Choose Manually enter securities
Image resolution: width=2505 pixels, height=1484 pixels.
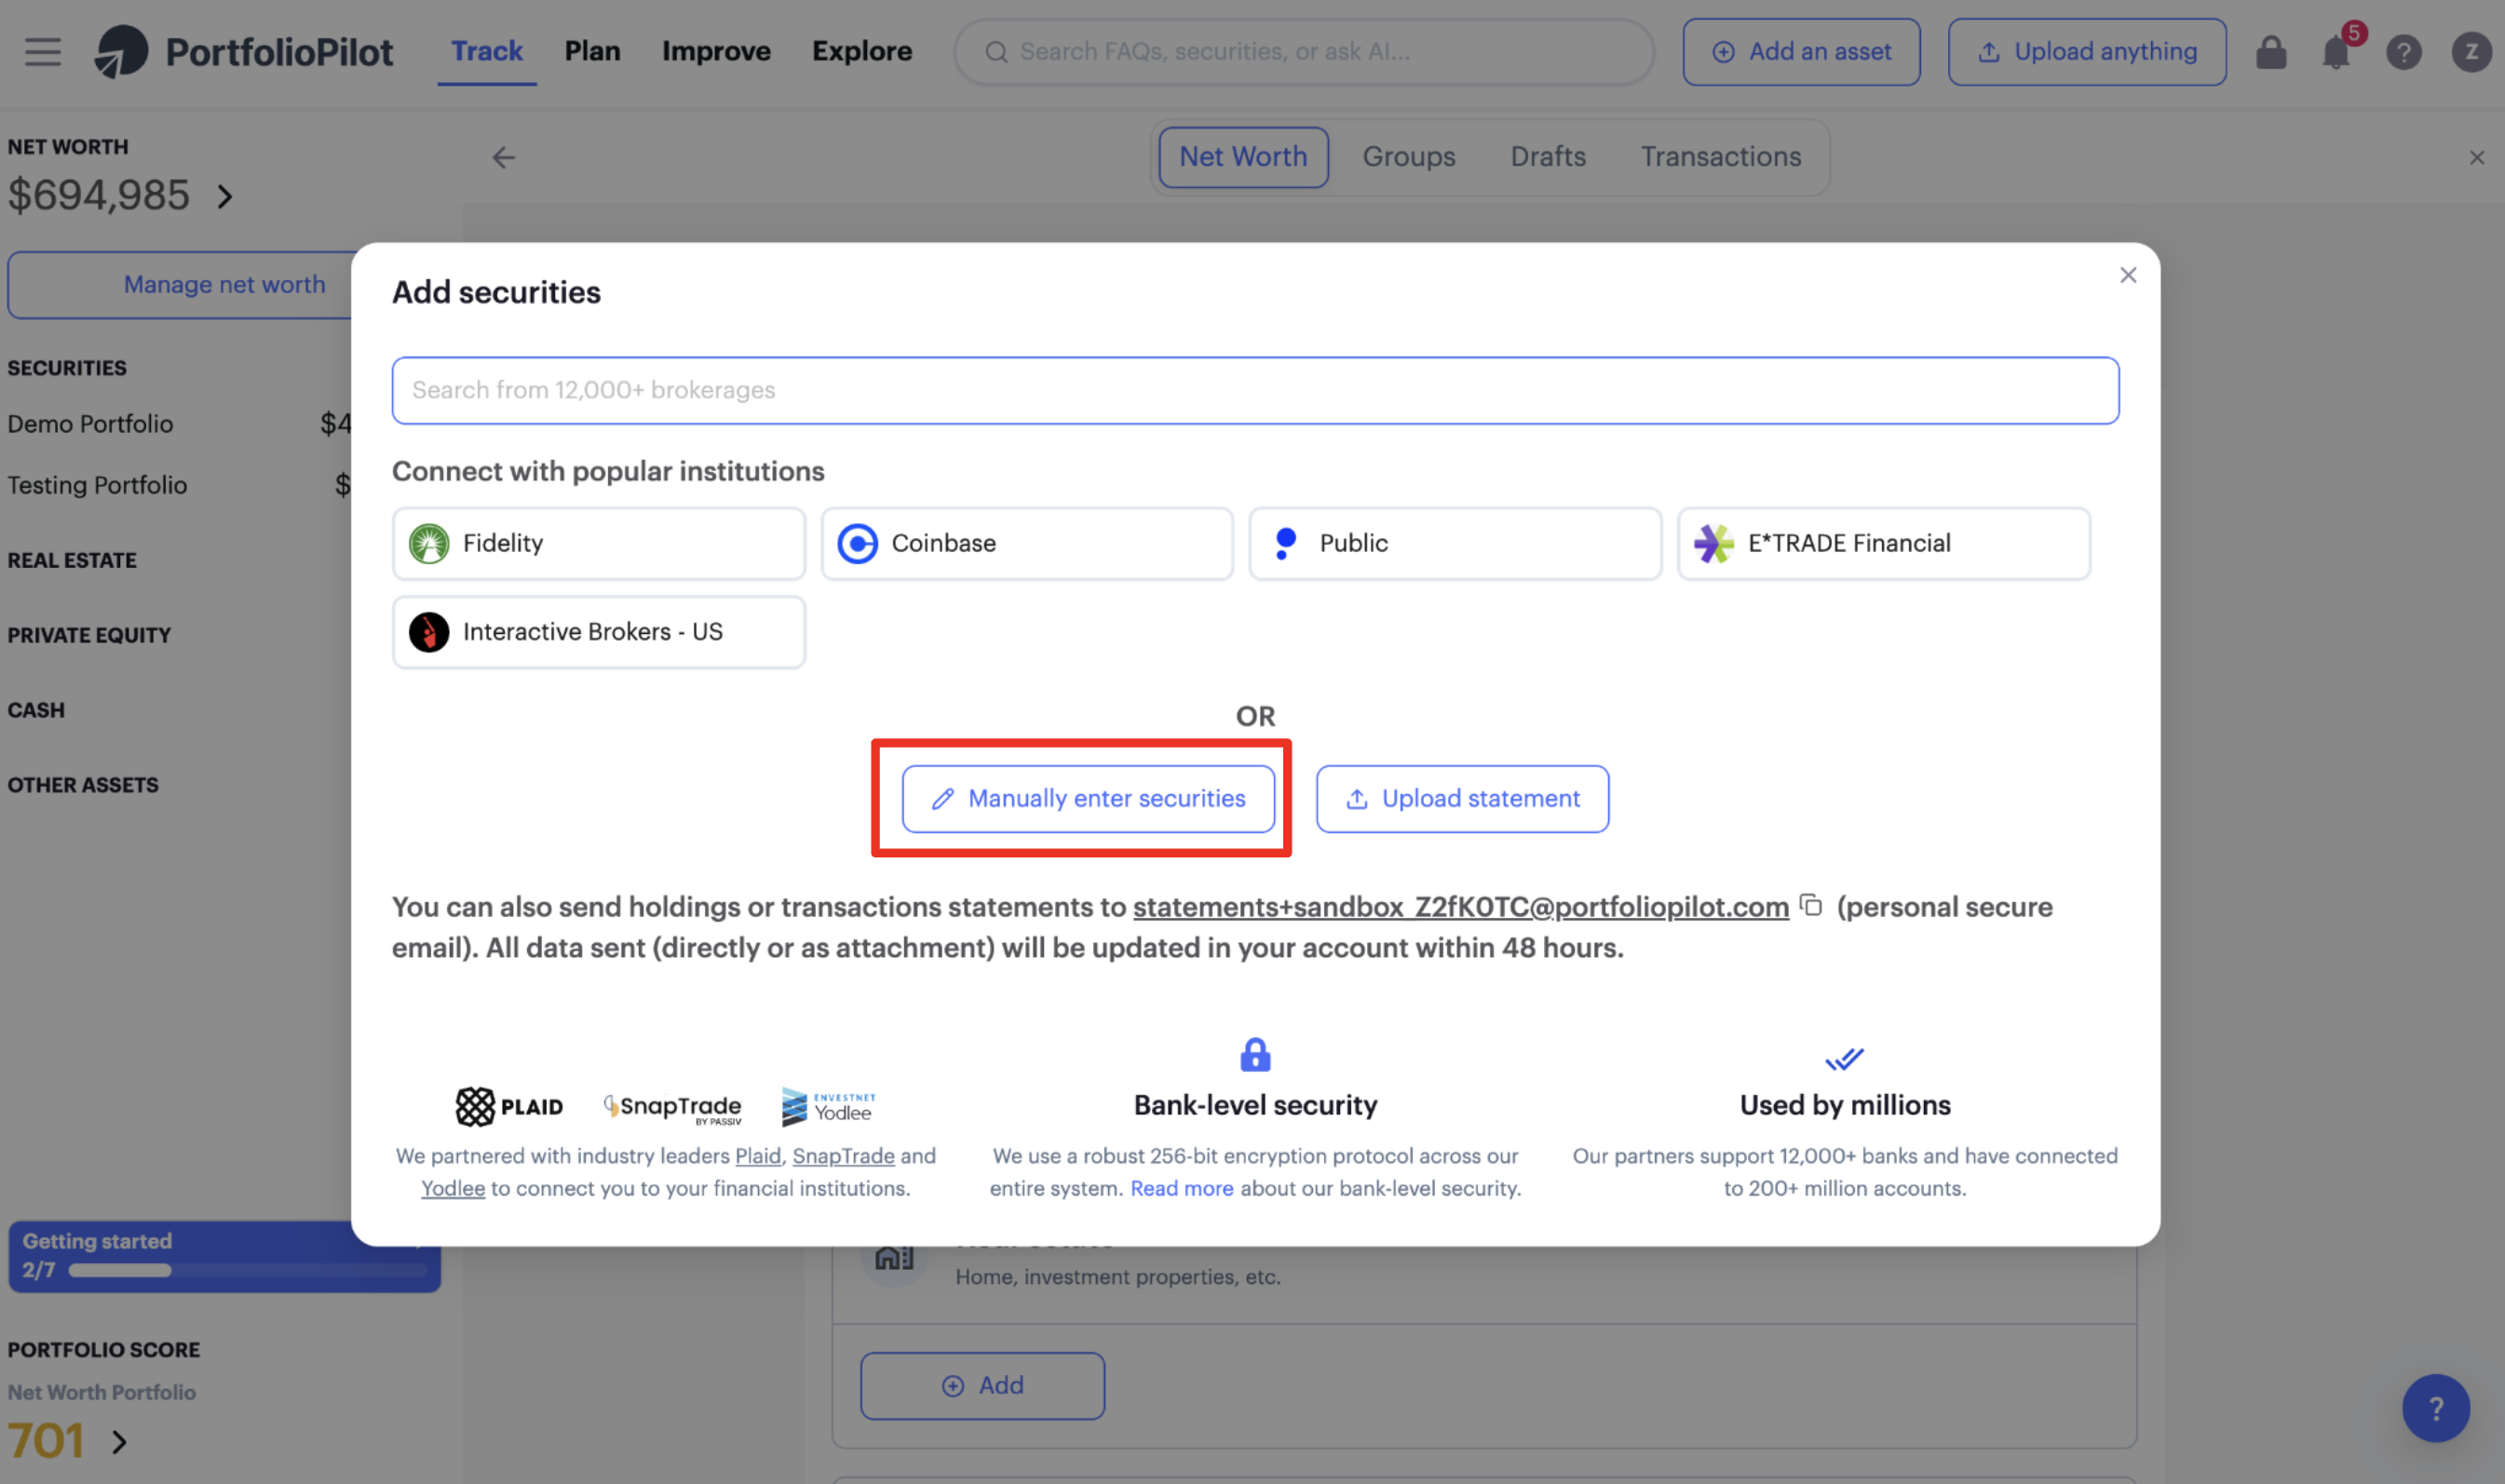click(1088, 798)
